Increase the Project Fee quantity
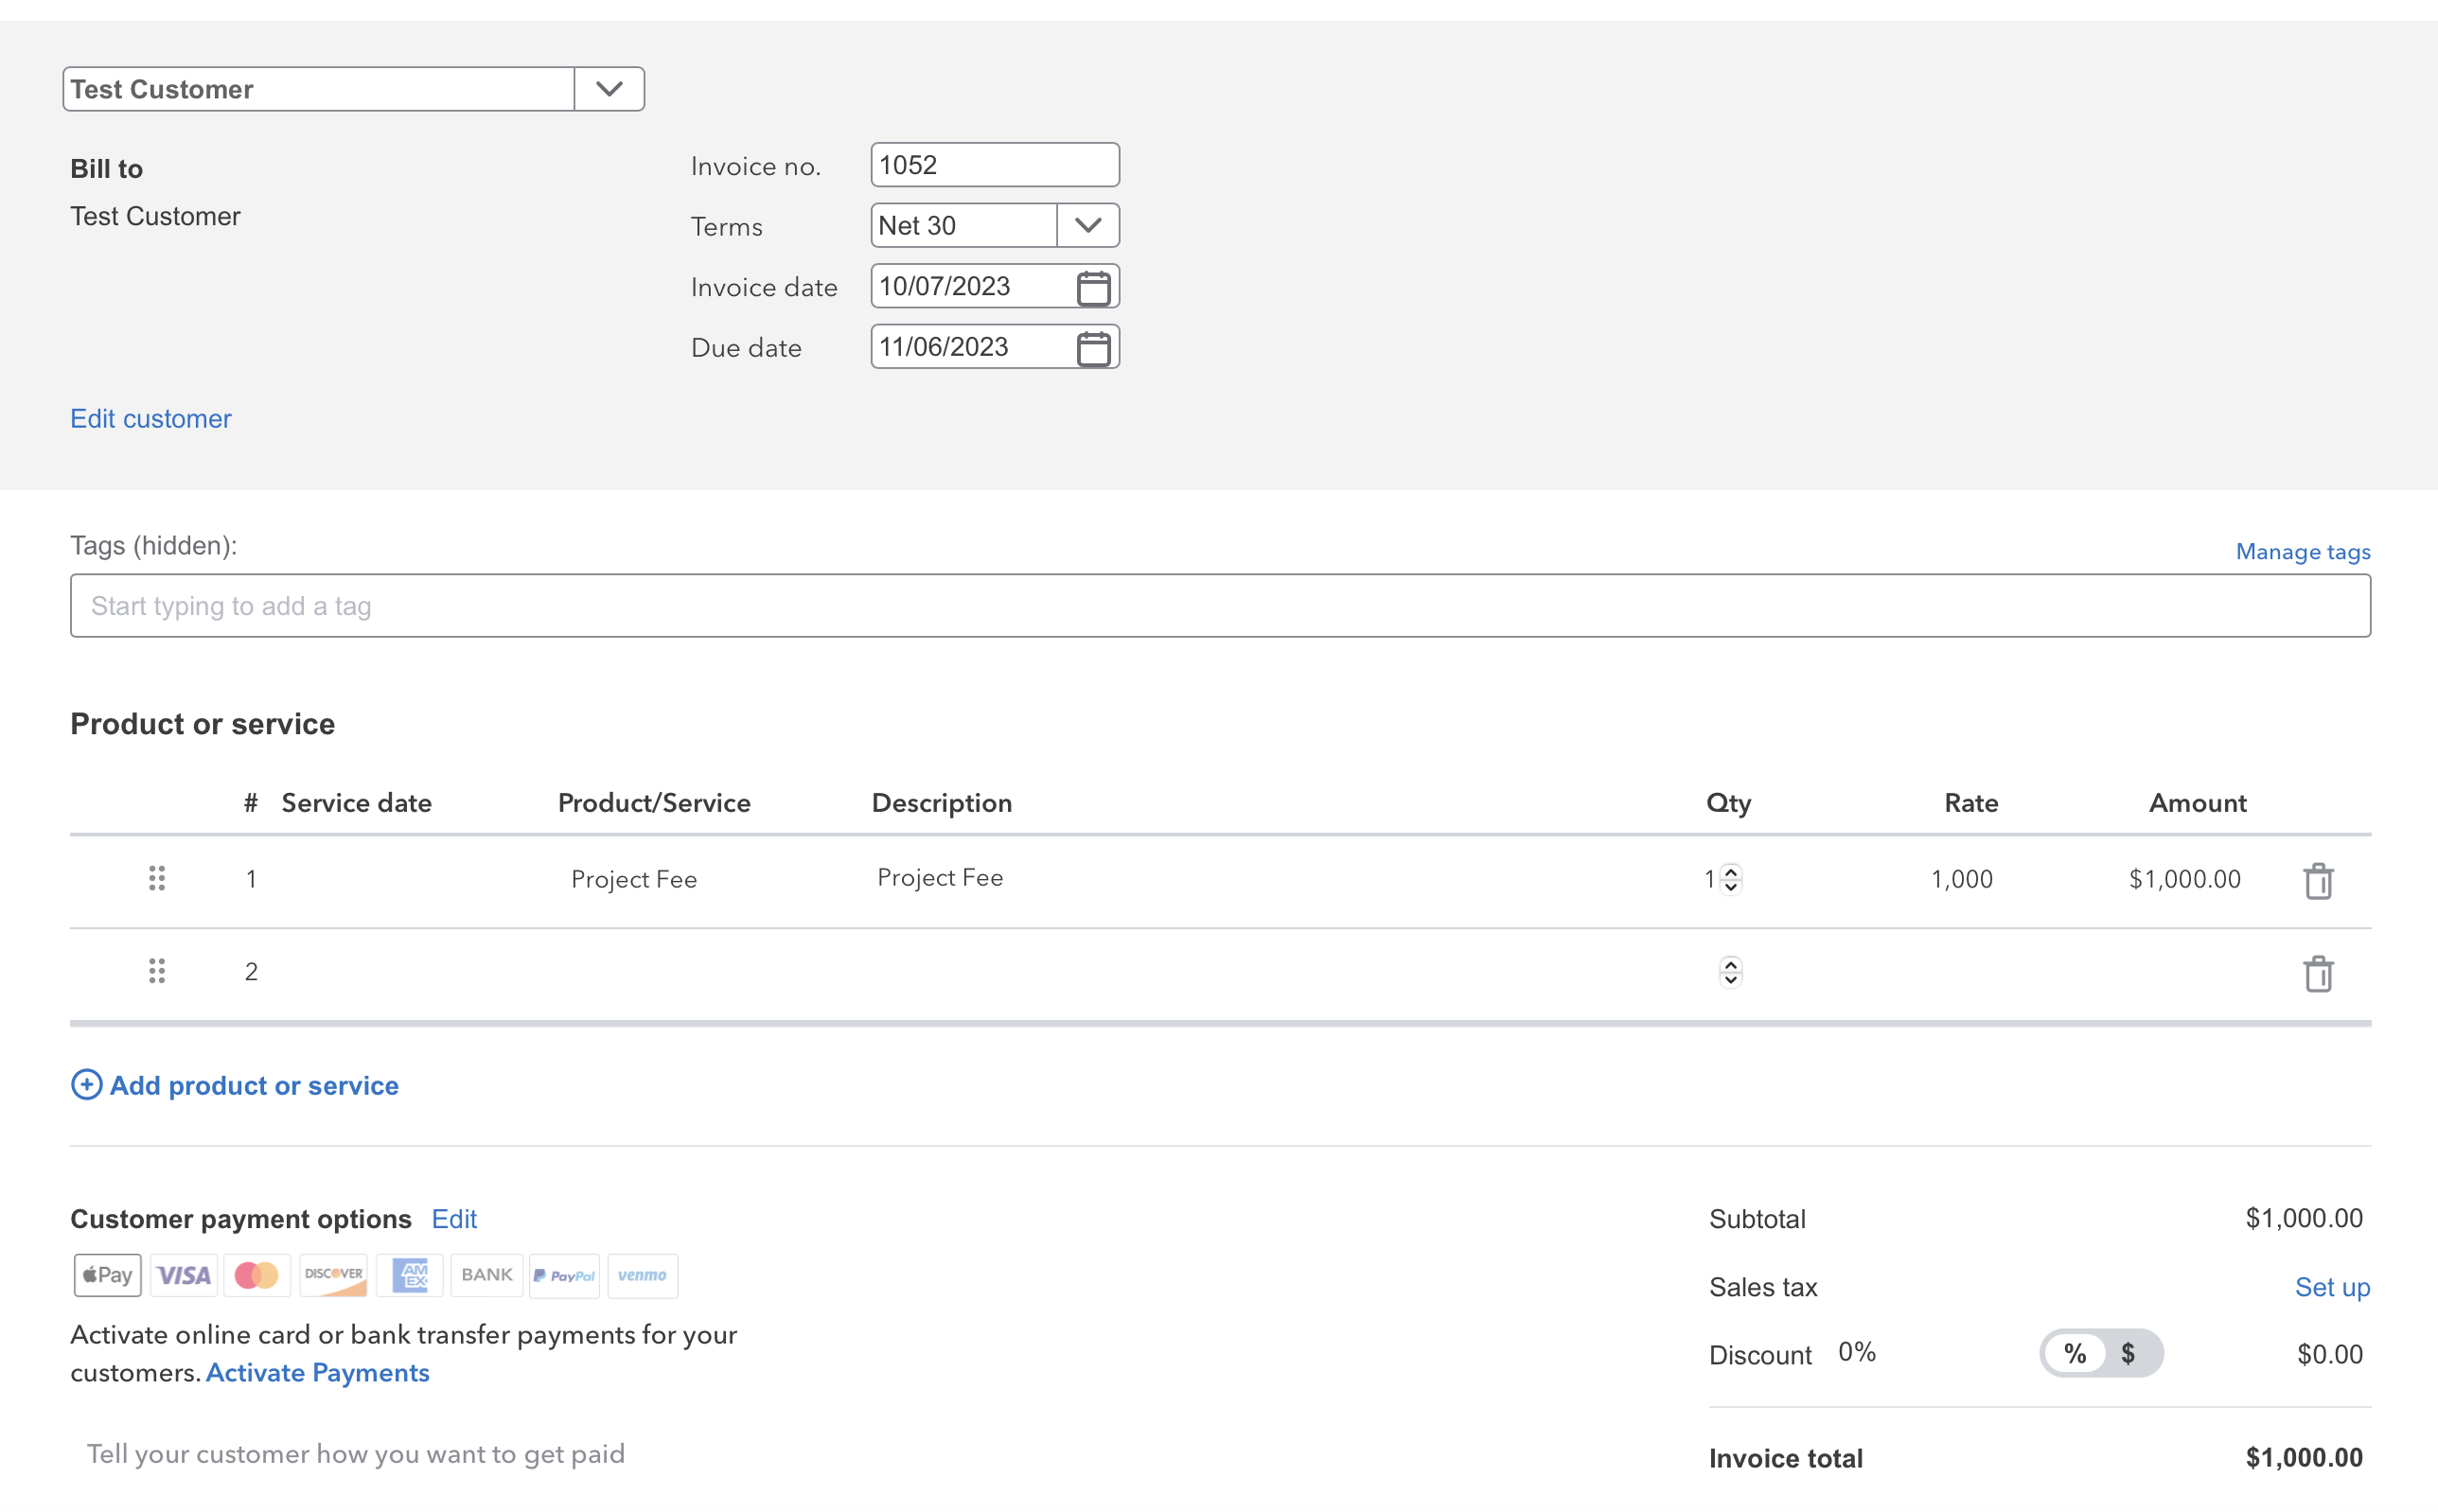Viewport: 2438px width, 1512px height. (x=1729, y=872)
